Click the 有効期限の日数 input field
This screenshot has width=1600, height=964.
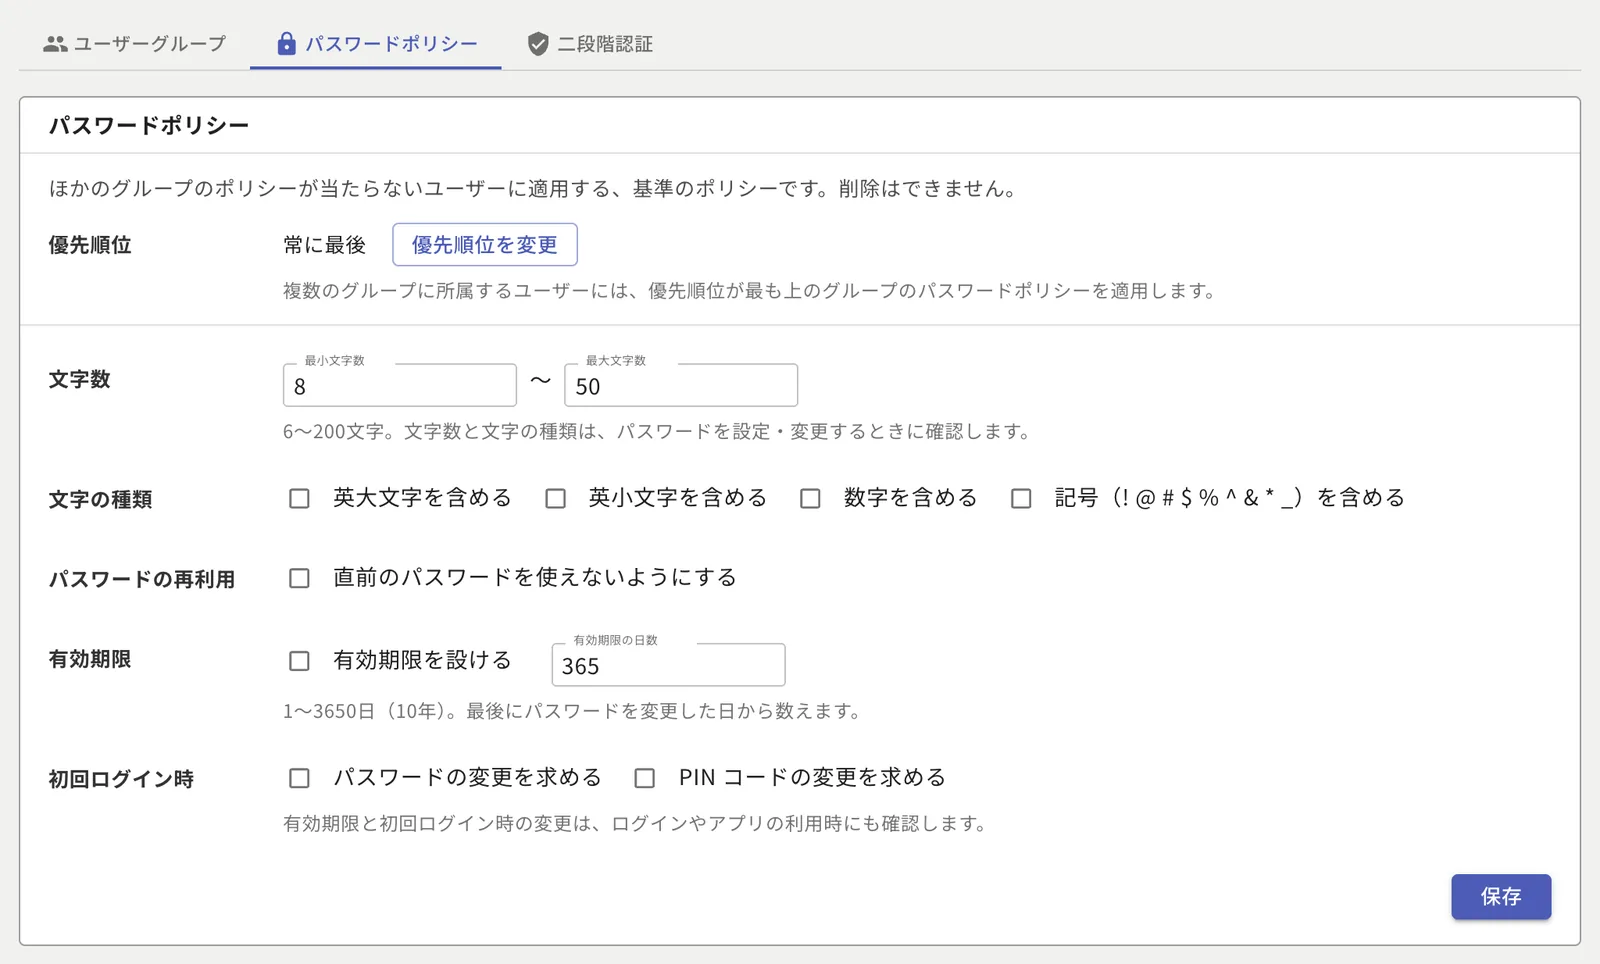tap(668, 666)
